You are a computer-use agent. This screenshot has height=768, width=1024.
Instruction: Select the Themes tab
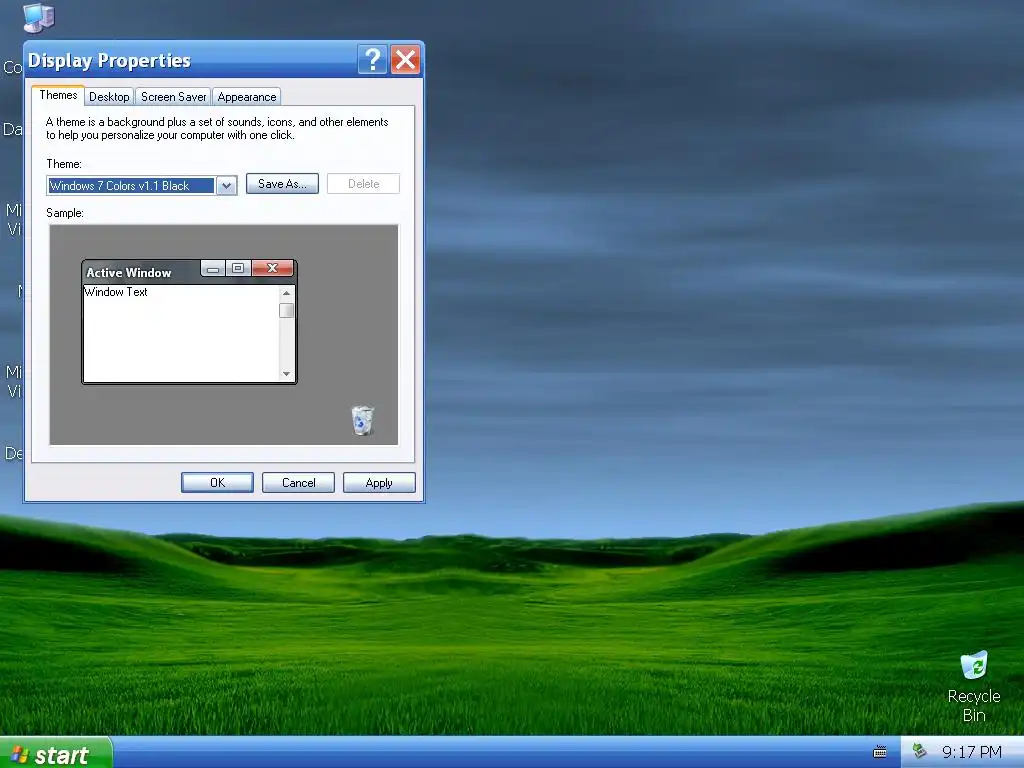pyautogui.click(x=58, y=95)
